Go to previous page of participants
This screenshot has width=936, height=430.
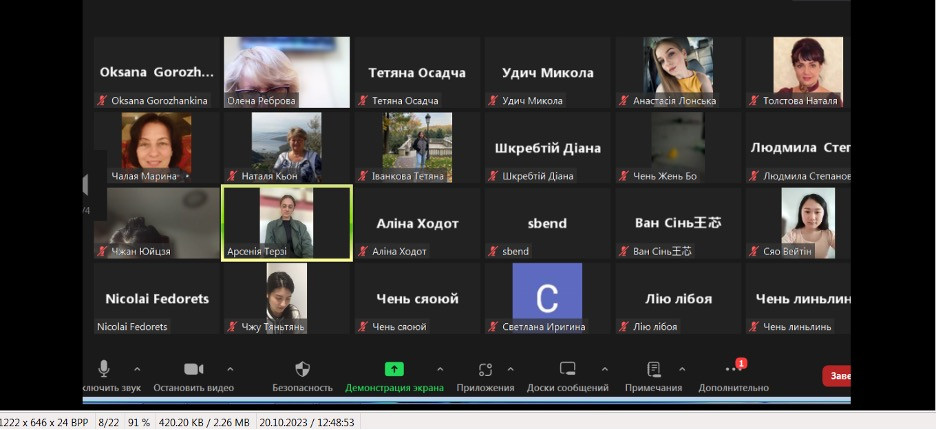point(86,186)
